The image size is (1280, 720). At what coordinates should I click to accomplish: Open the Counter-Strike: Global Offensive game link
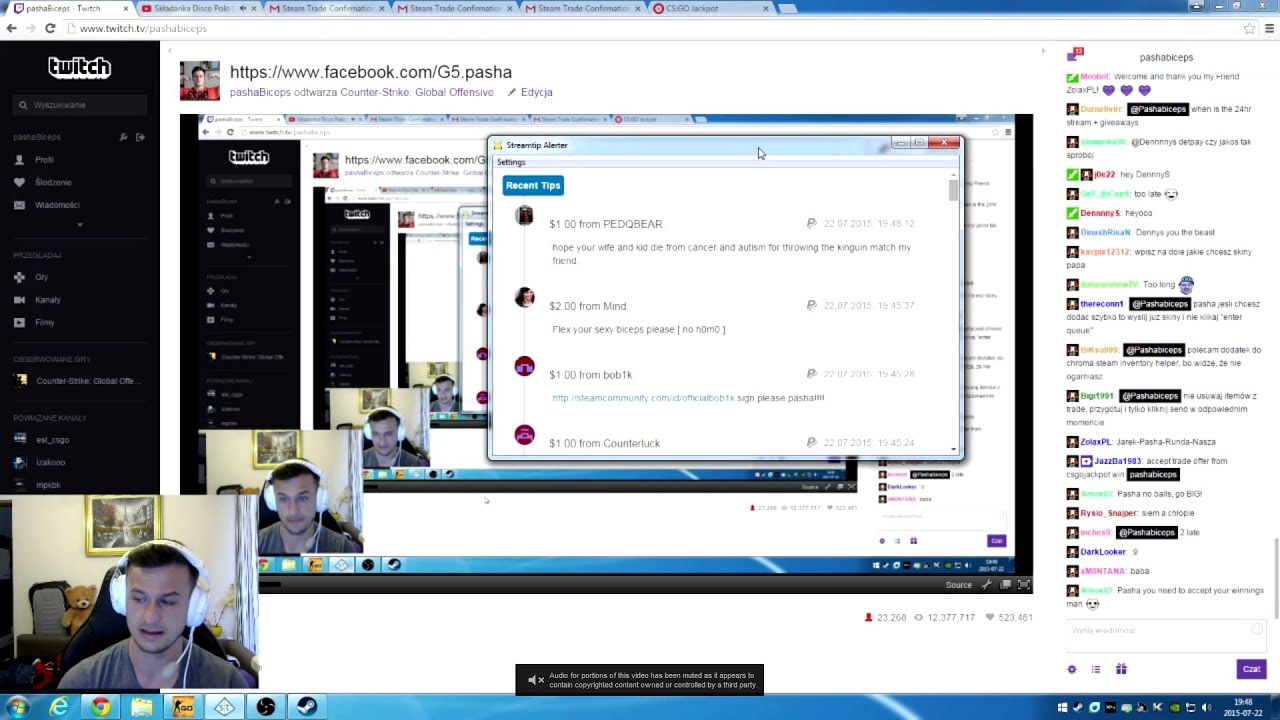[x=416, y=92]
